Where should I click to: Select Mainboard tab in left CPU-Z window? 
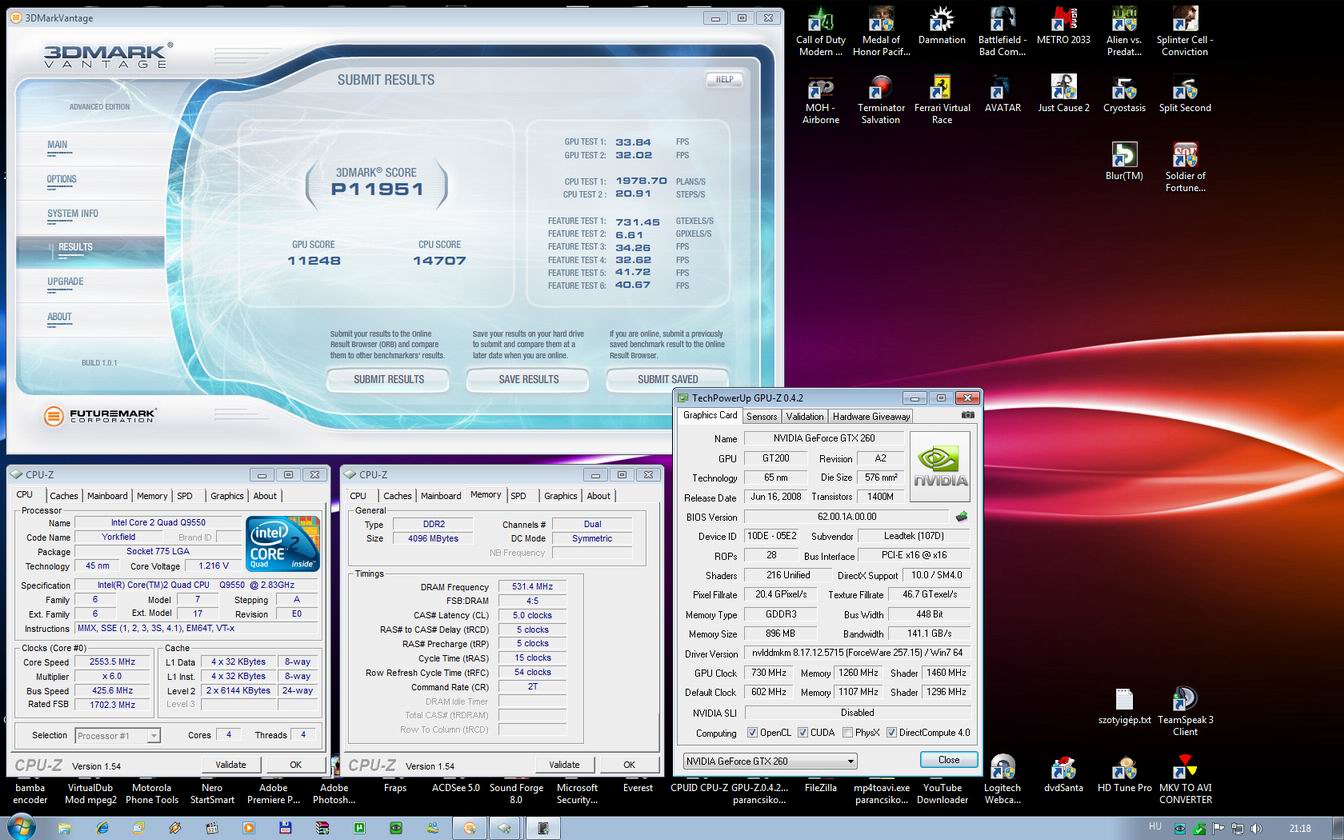107,496
